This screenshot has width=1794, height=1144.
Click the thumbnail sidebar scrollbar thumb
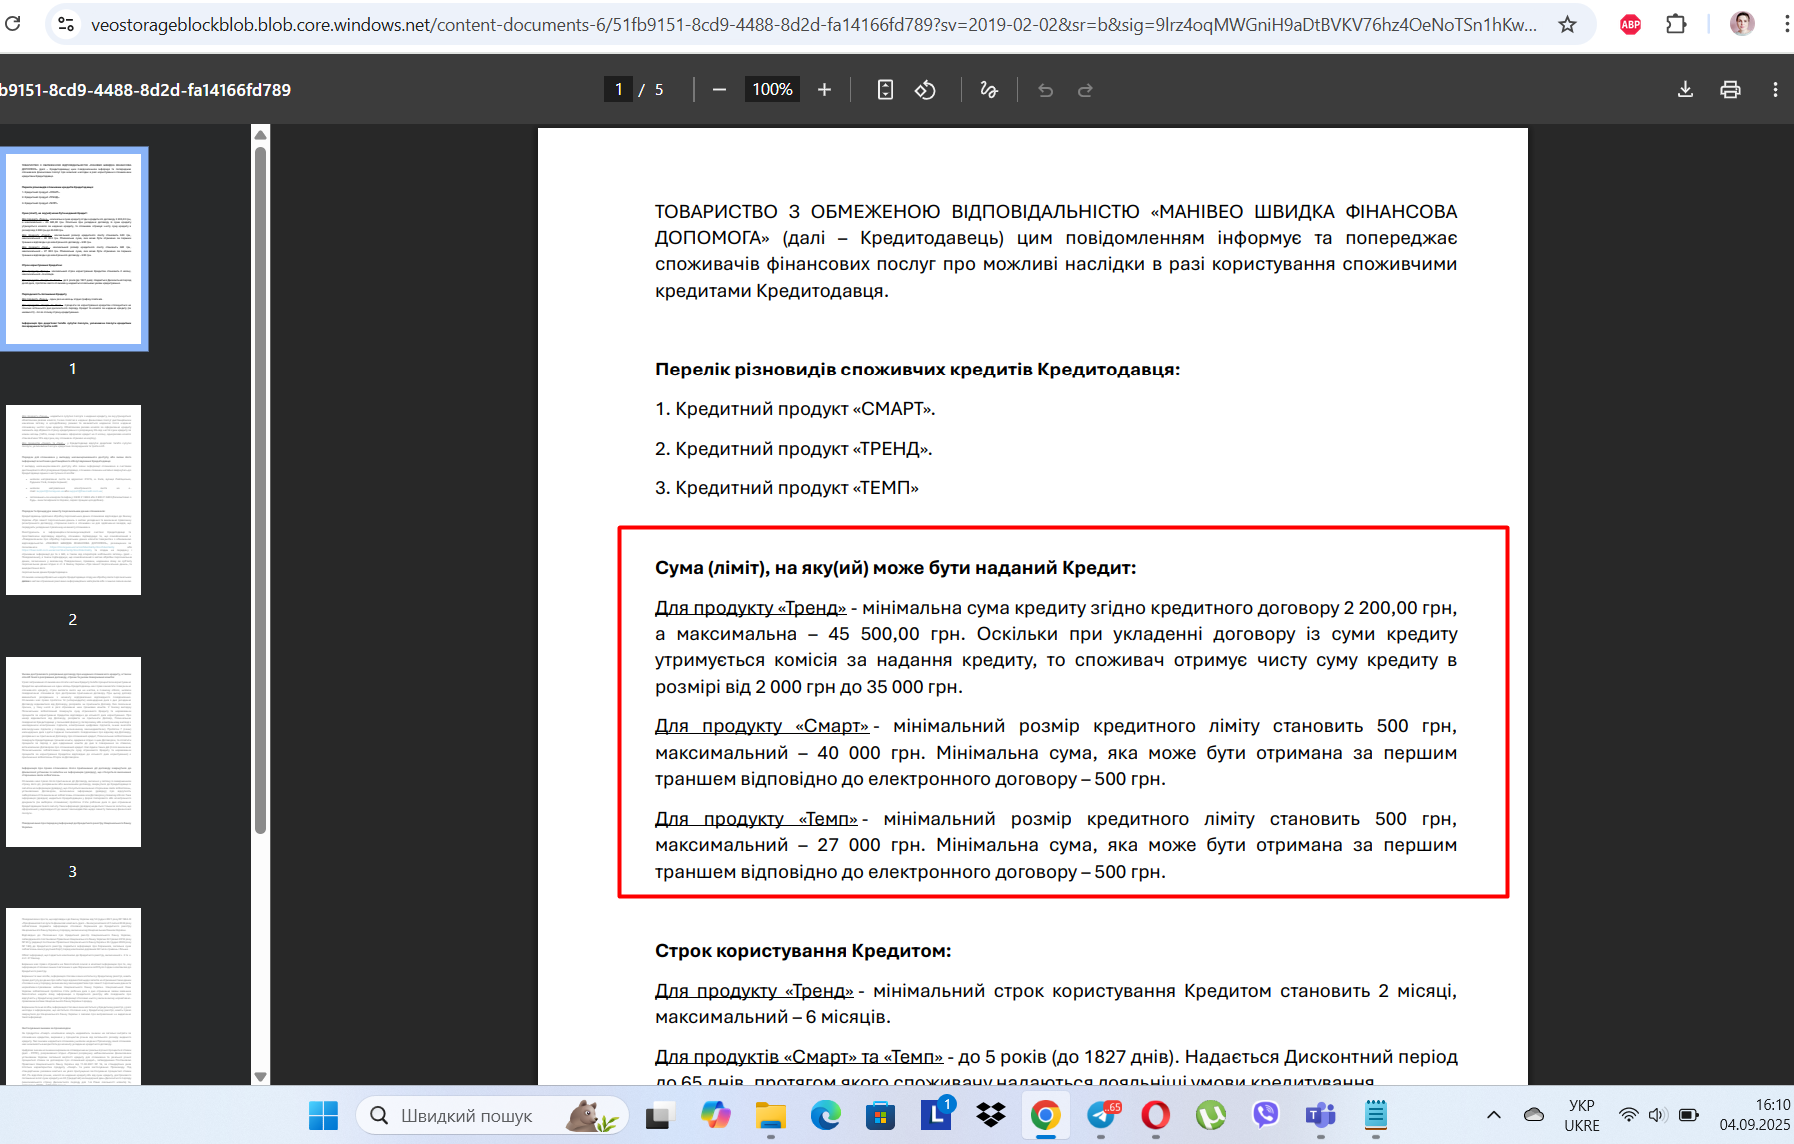(261, 490)
